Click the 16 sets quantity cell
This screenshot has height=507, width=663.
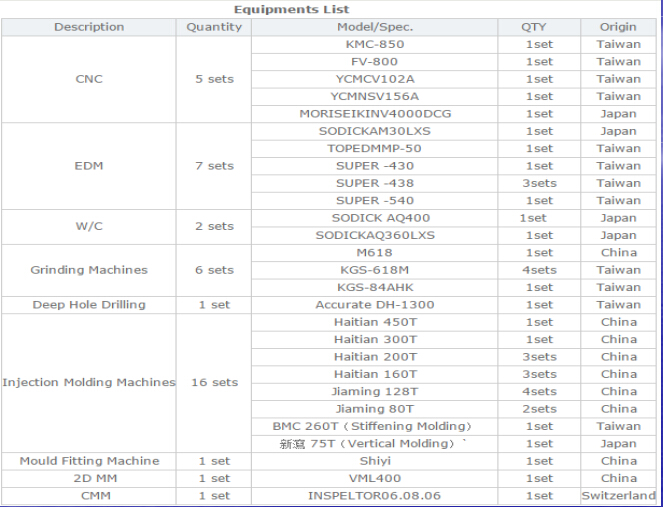(214, 382)
